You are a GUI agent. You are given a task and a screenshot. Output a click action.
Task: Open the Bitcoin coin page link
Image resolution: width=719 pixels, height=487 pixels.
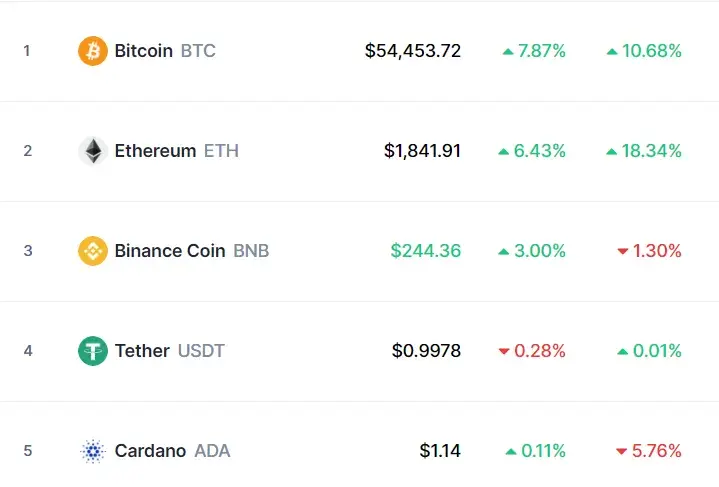[144, 51]
